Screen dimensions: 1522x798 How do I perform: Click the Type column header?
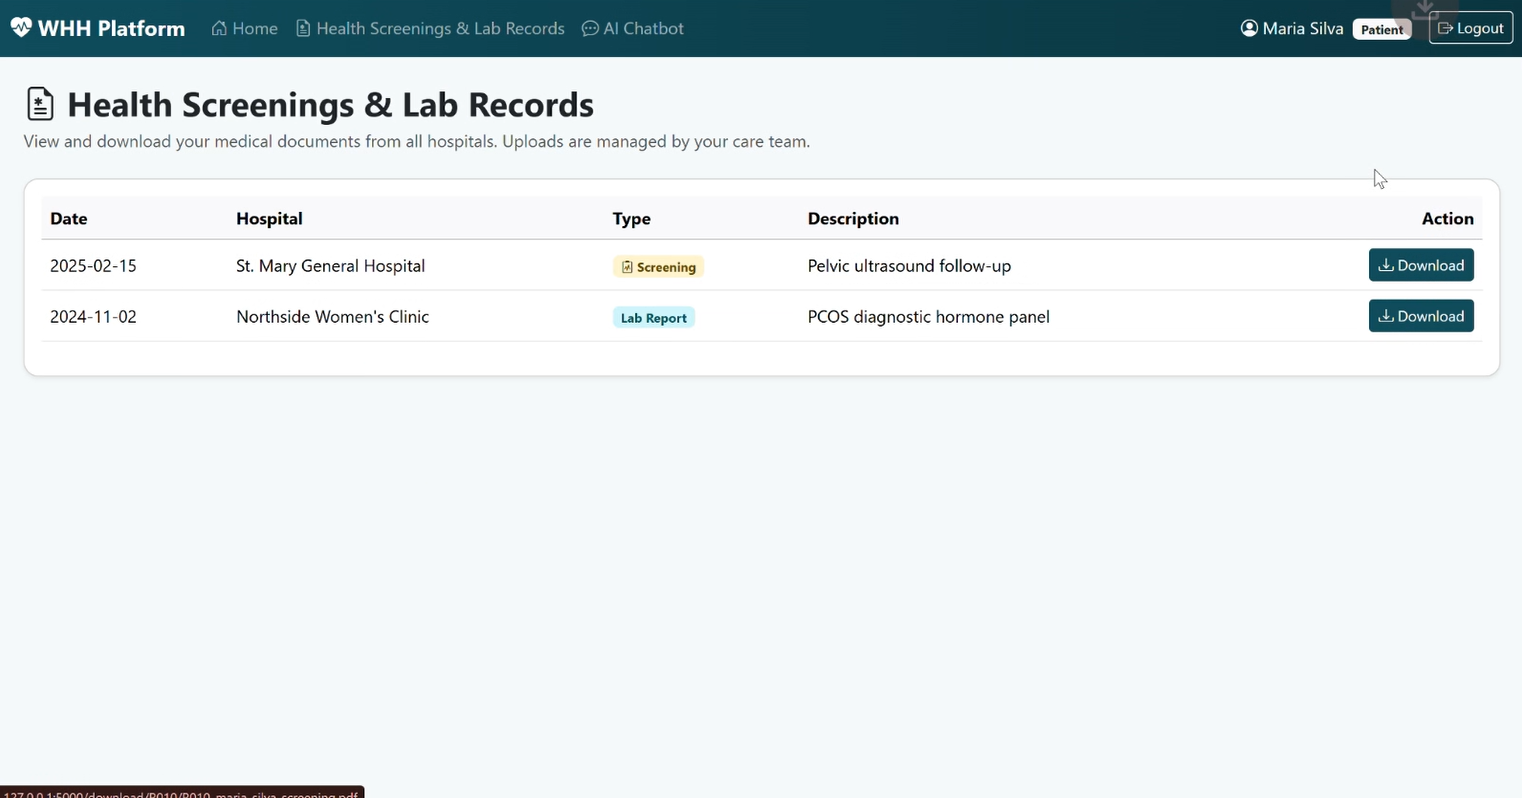(631, 218)
